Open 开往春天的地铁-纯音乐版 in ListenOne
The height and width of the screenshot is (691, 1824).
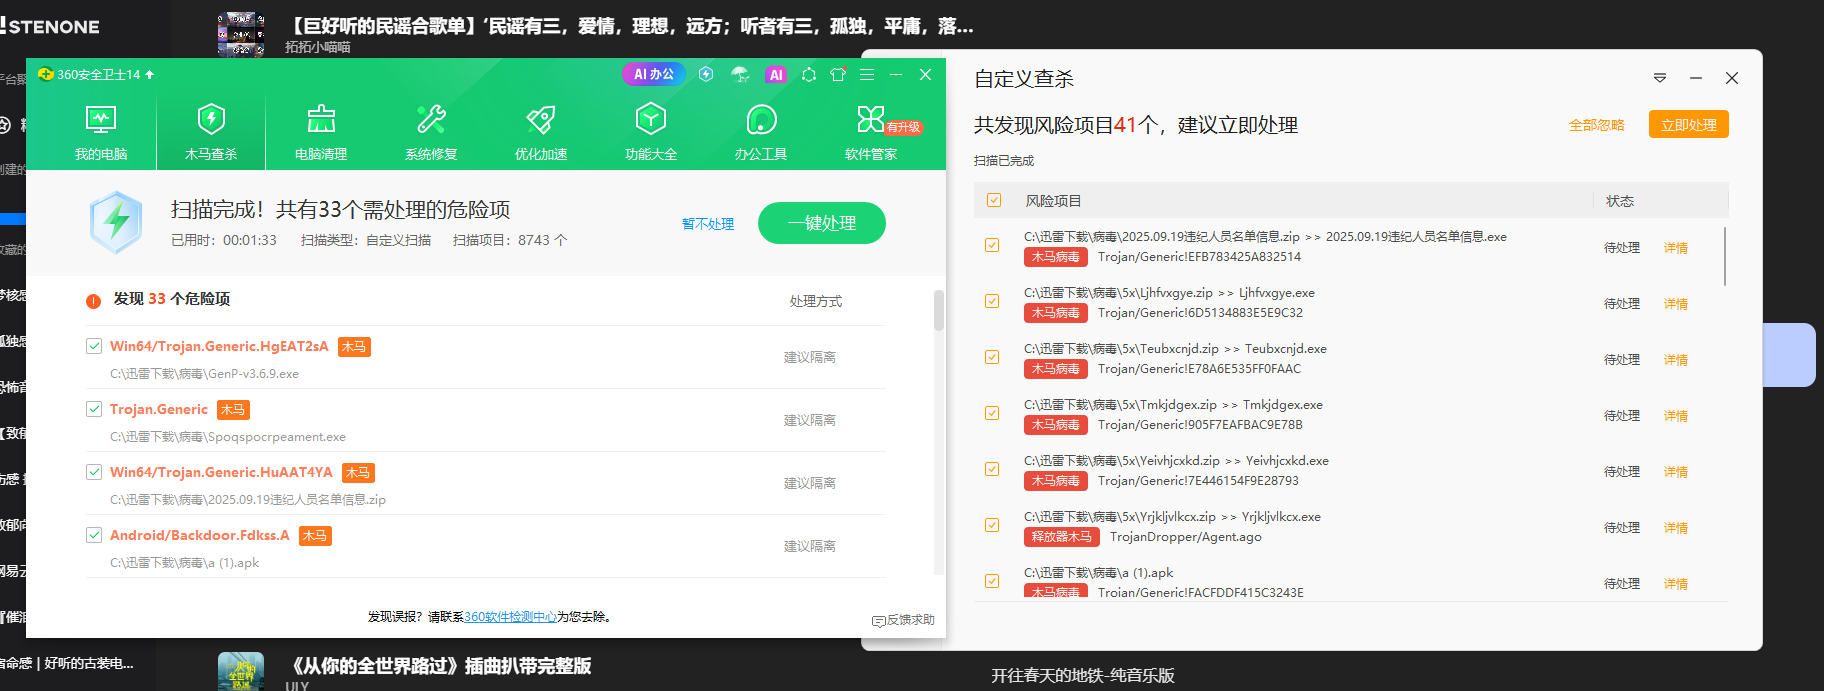1083,676
